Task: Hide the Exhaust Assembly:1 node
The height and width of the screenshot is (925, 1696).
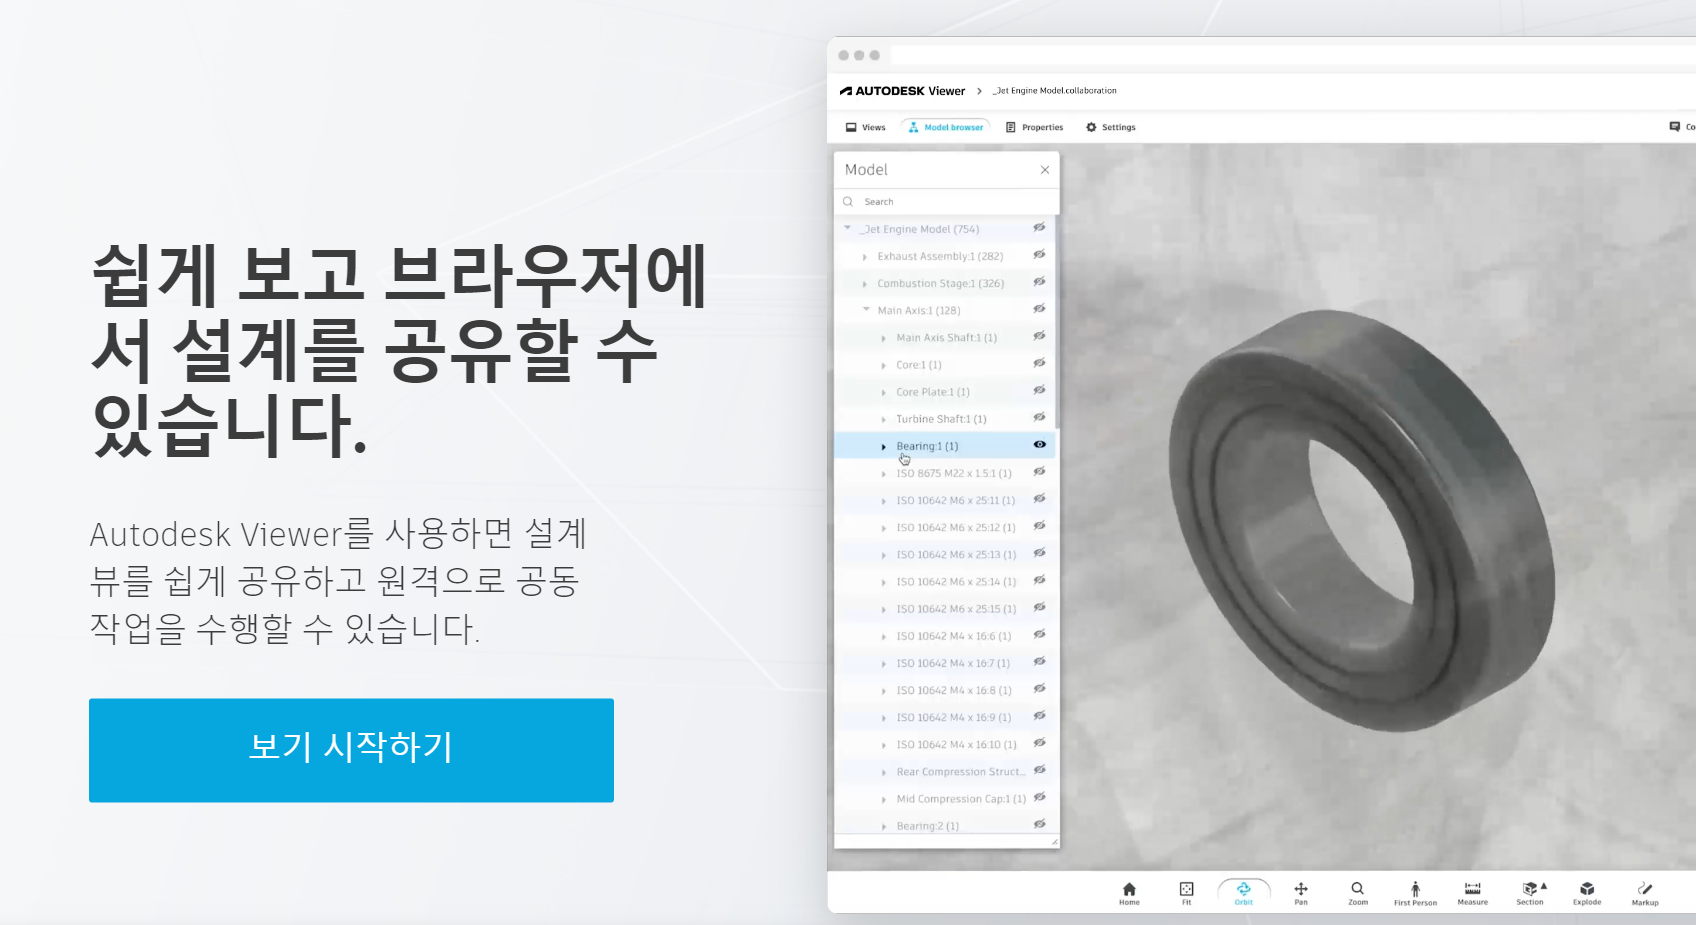Action: click(1039, 256)
